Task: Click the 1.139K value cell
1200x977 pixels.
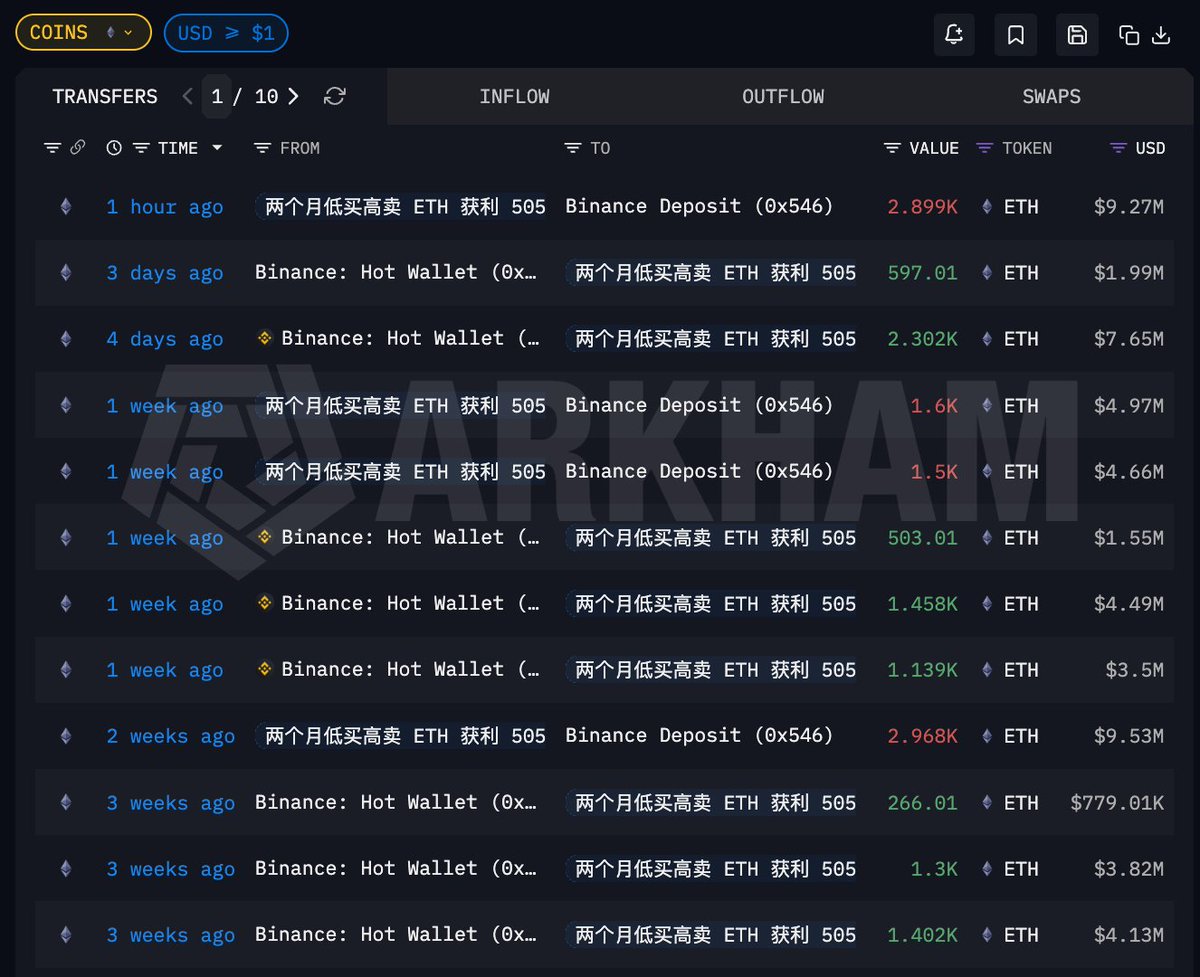Action: 922,669
